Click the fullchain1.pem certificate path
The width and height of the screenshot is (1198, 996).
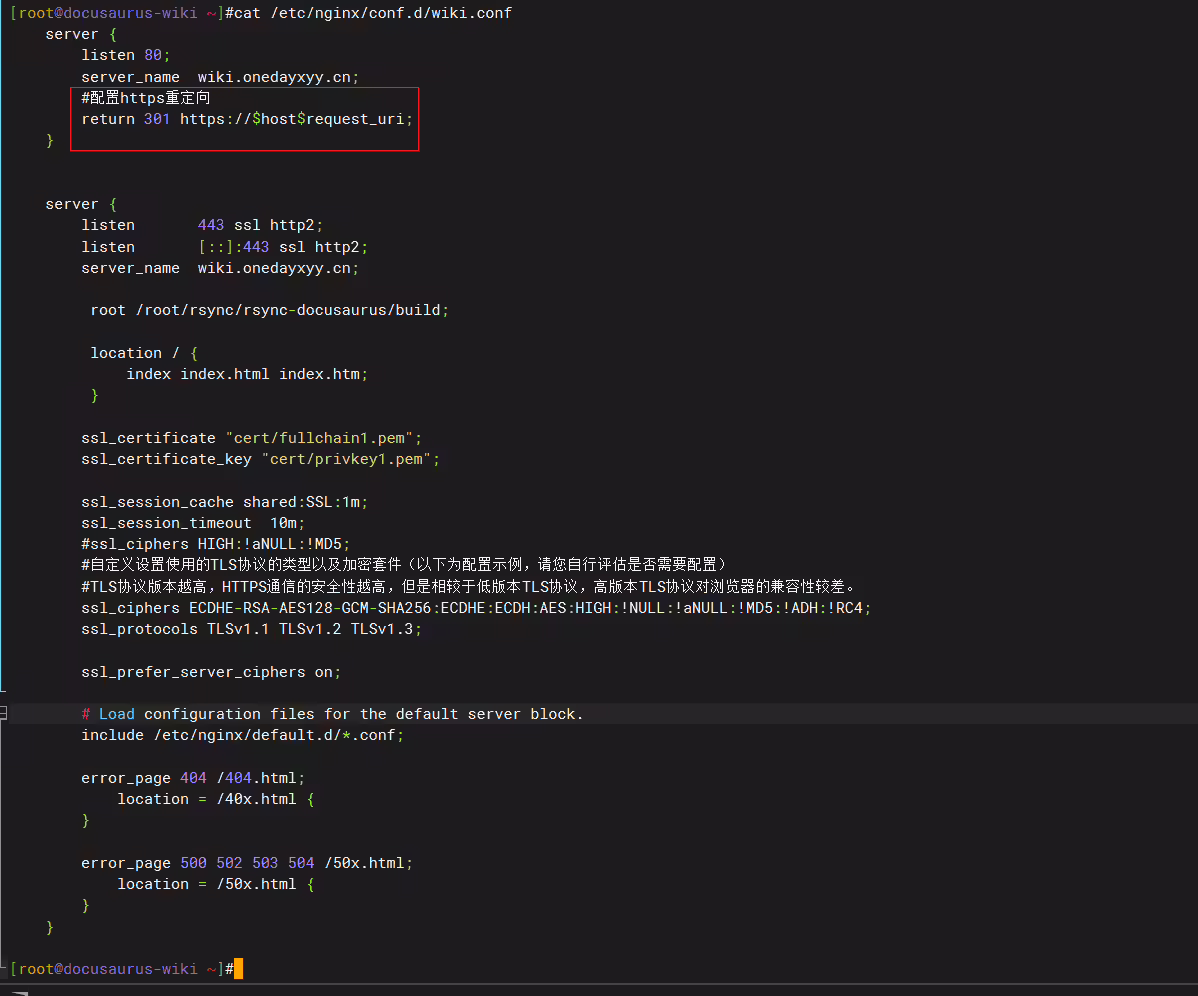pyautogui.click(x=319, y=438)
